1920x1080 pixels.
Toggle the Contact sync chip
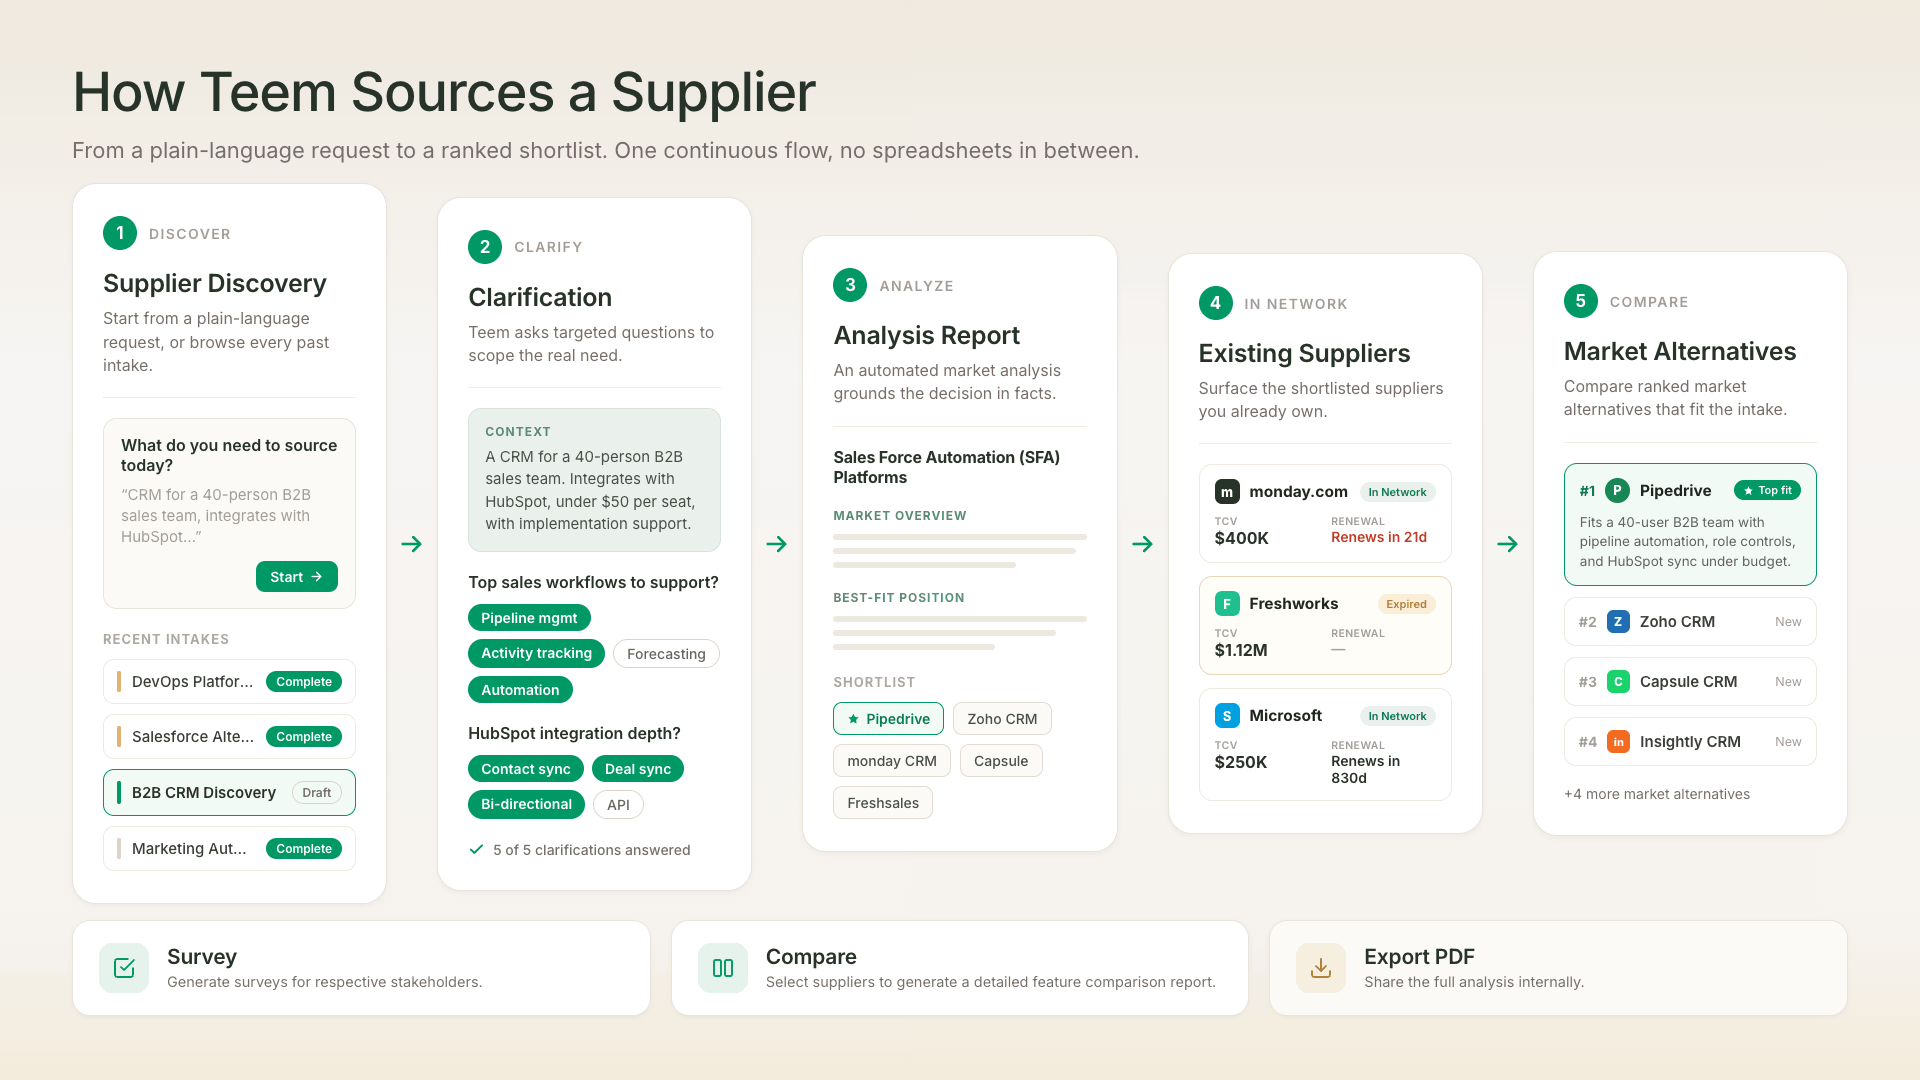(525, 769)
